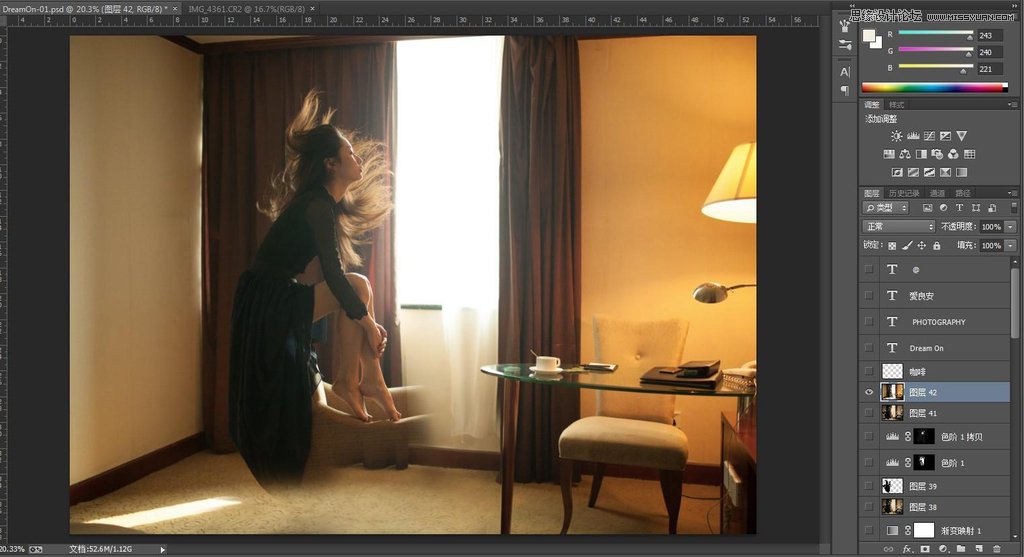
Task: Switch to the IMG_4361.CR2 document tab
Action: click(246, 9)
